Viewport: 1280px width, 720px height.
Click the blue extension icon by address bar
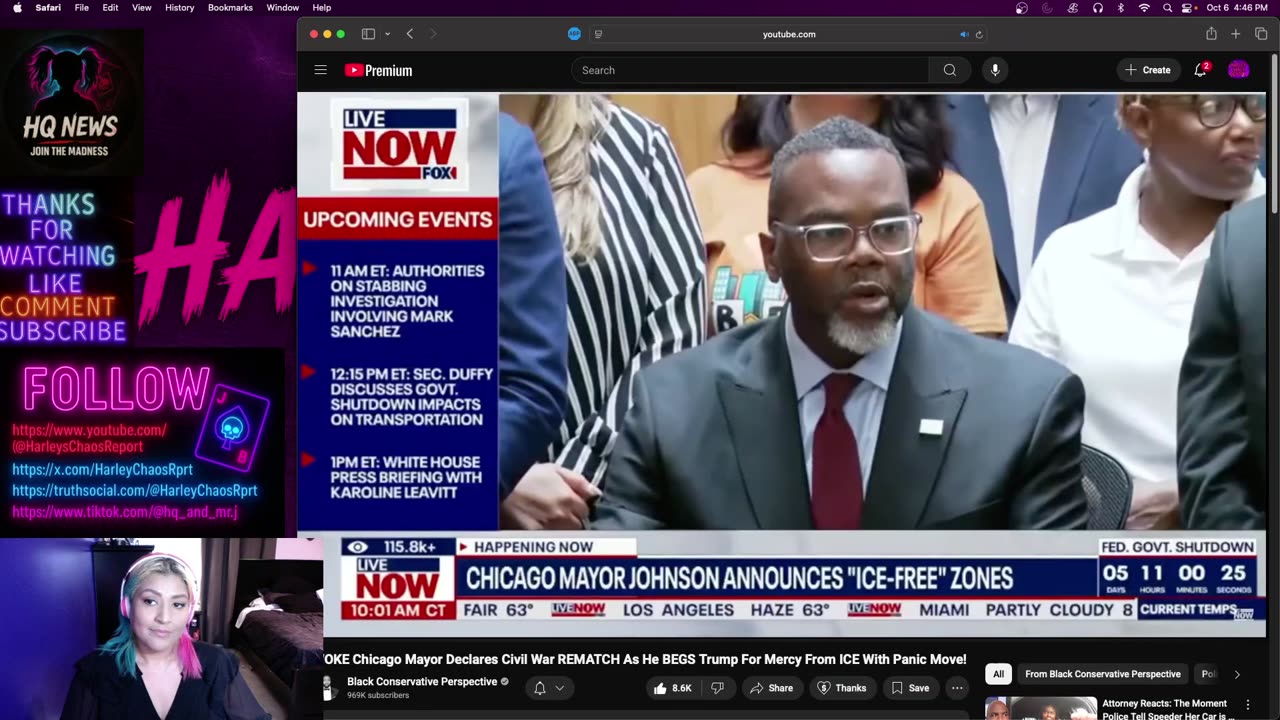coord(574,34)
